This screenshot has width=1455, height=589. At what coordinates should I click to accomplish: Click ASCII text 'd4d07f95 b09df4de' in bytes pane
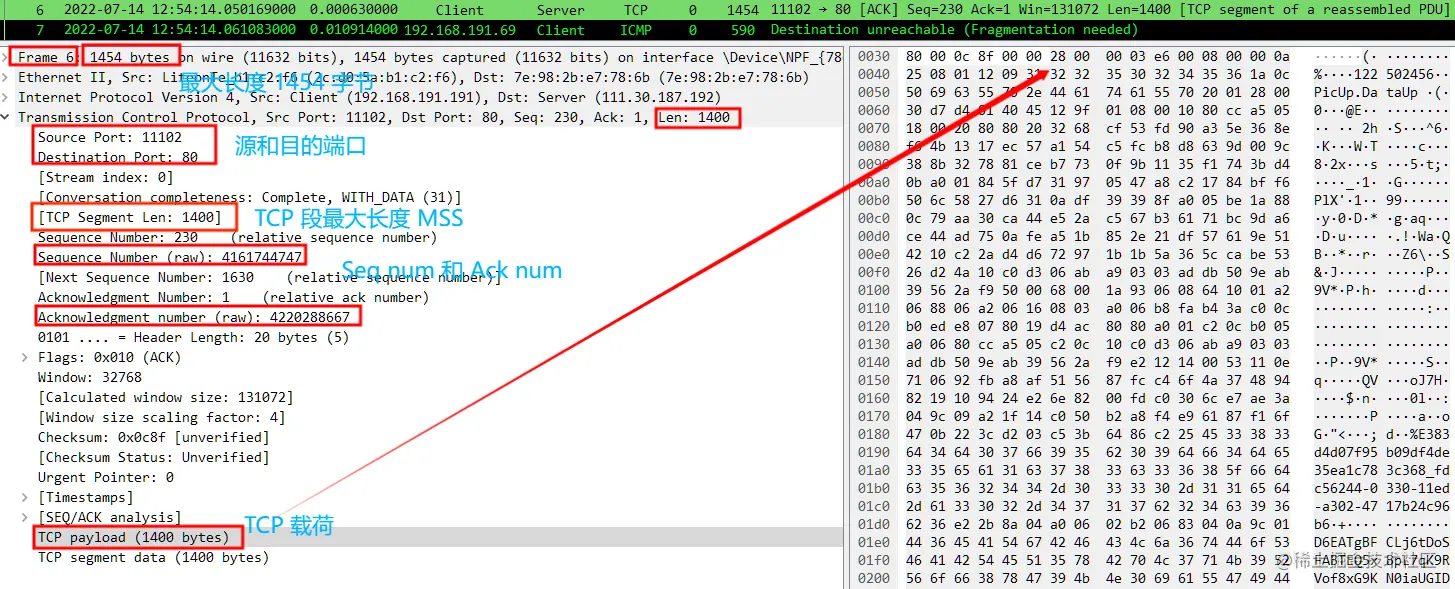[1381, 452]
